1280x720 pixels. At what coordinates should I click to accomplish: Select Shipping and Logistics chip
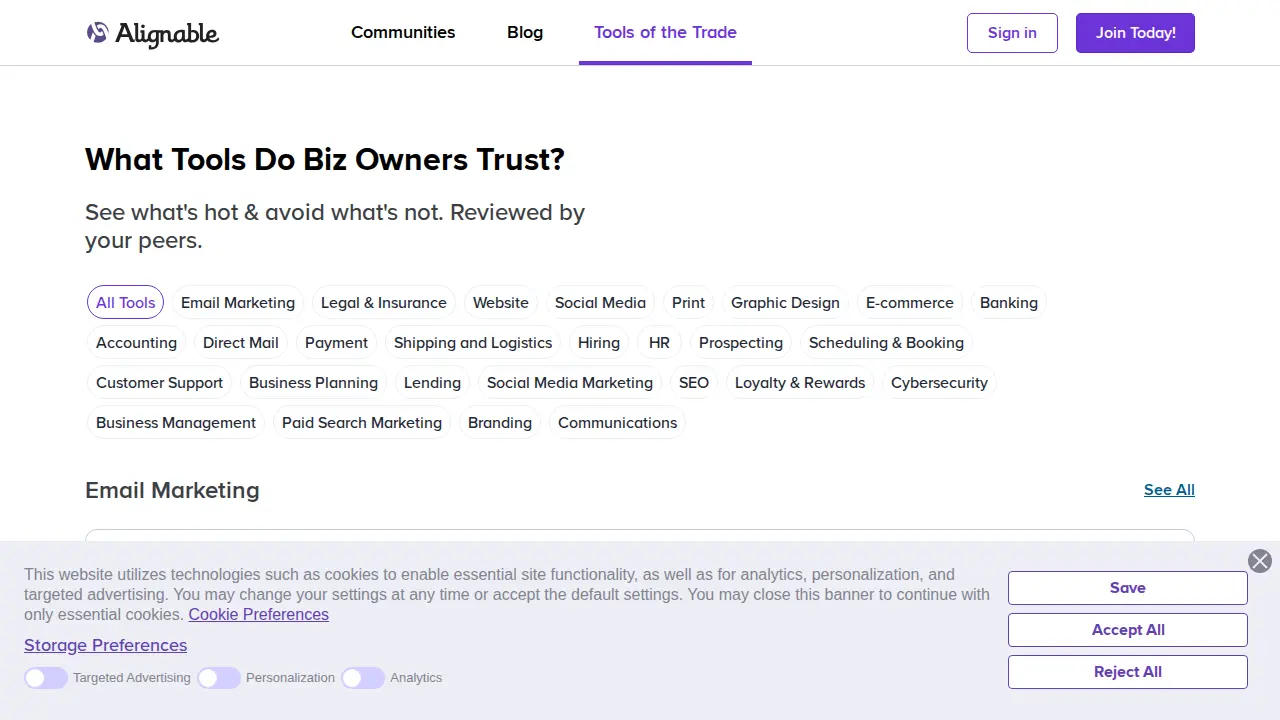[473, 342]
